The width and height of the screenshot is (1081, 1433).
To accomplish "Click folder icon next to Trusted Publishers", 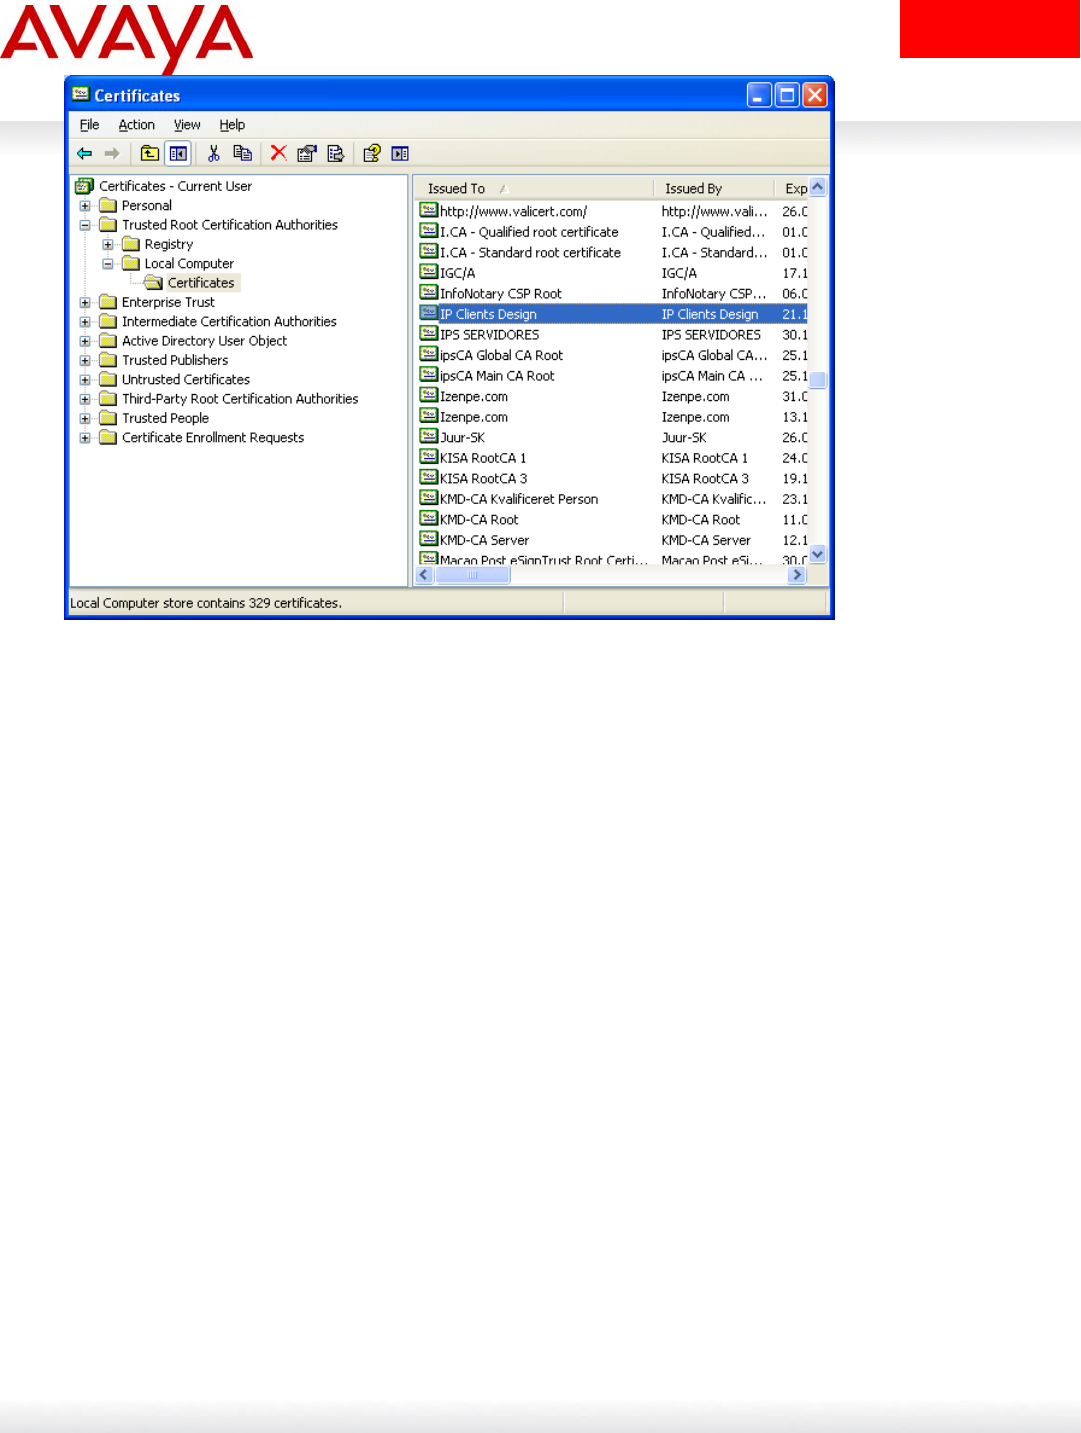I will click(108, 360).
